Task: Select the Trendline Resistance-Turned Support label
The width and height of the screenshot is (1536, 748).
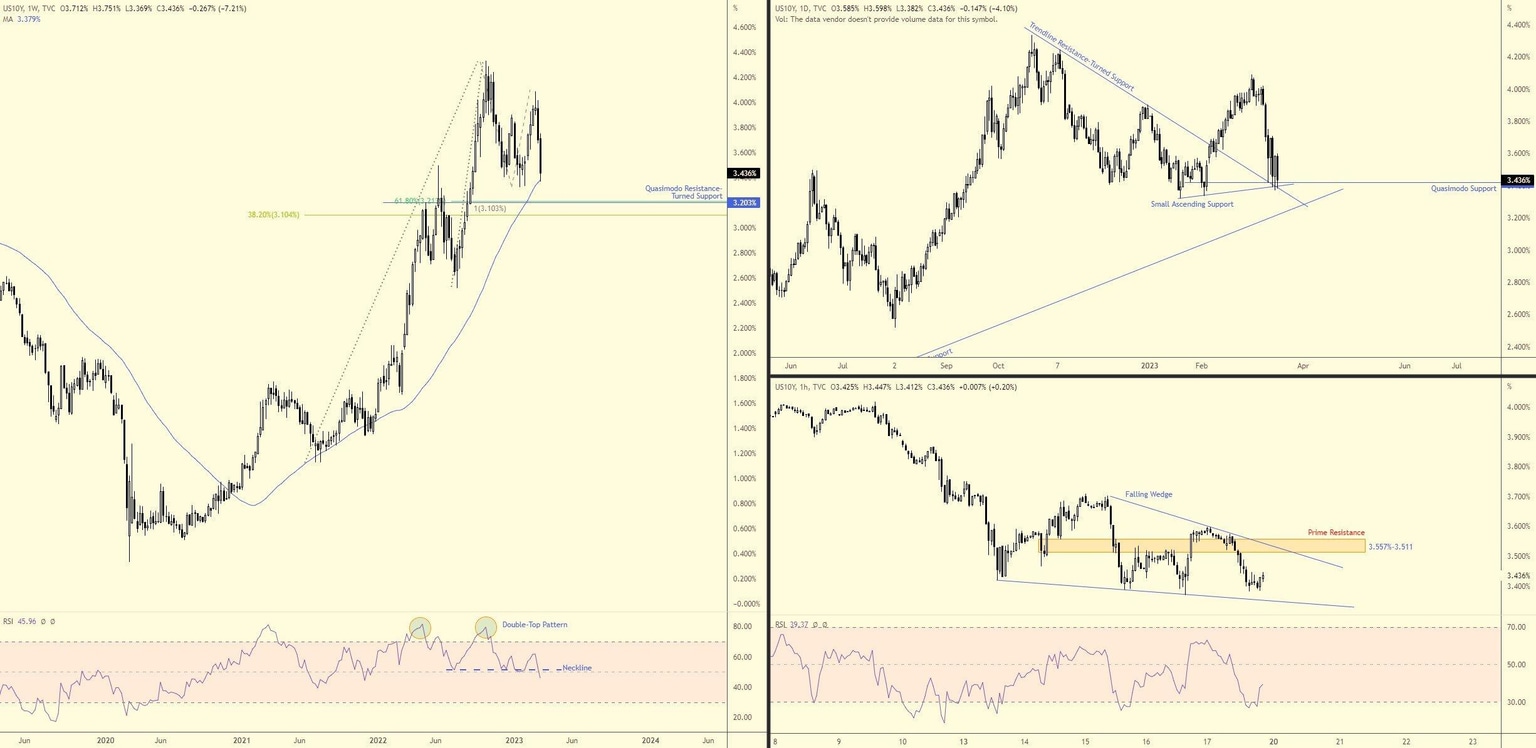Action: tap(1081, 58)
